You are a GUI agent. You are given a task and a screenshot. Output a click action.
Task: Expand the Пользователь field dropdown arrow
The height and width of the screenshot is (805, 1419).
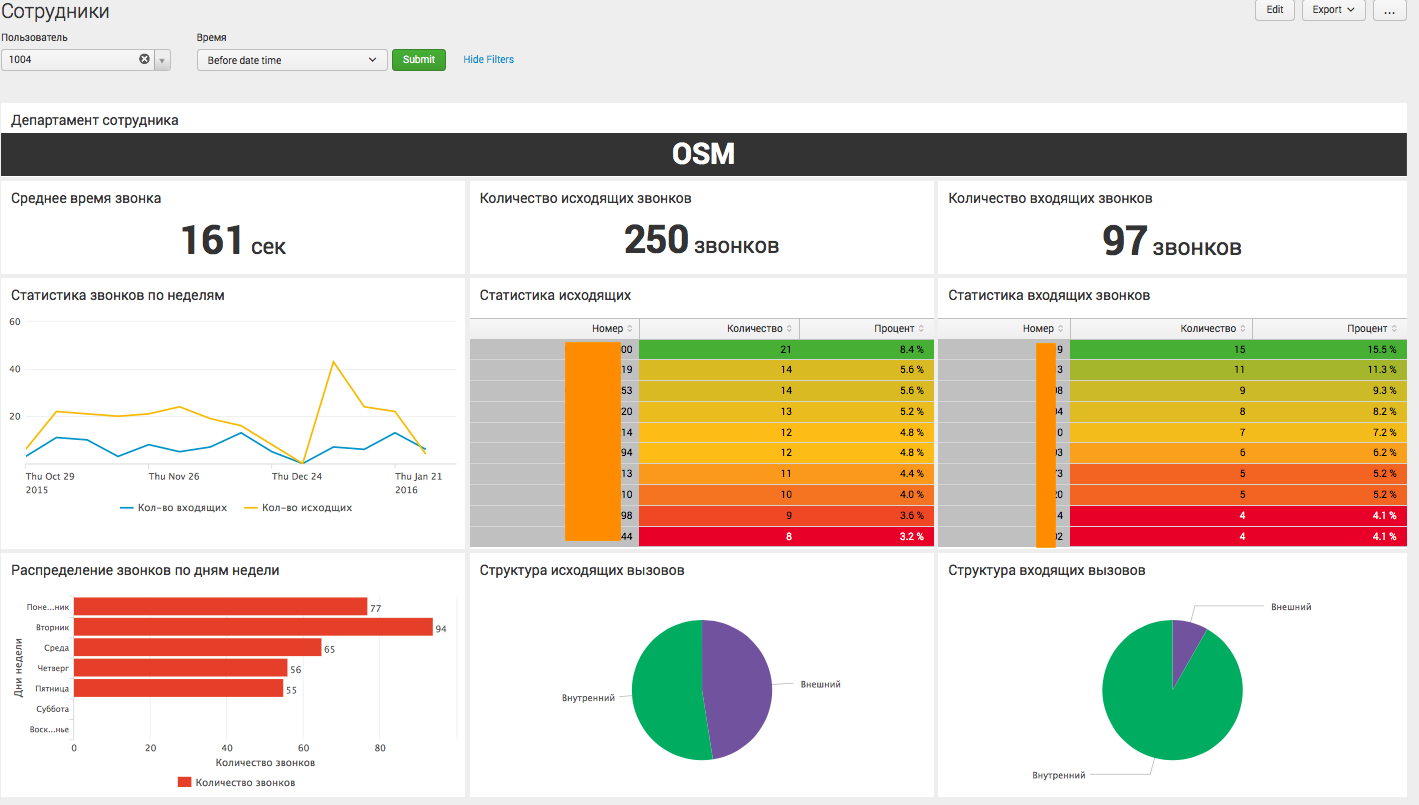(x=162, y=59)
